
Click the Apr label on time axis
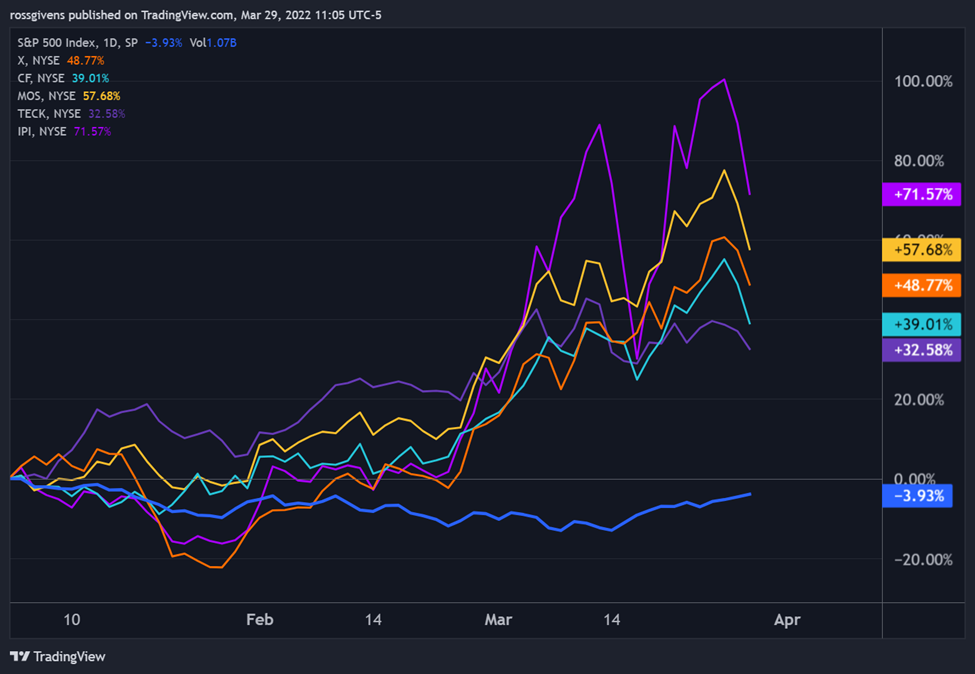coord(787,620)
